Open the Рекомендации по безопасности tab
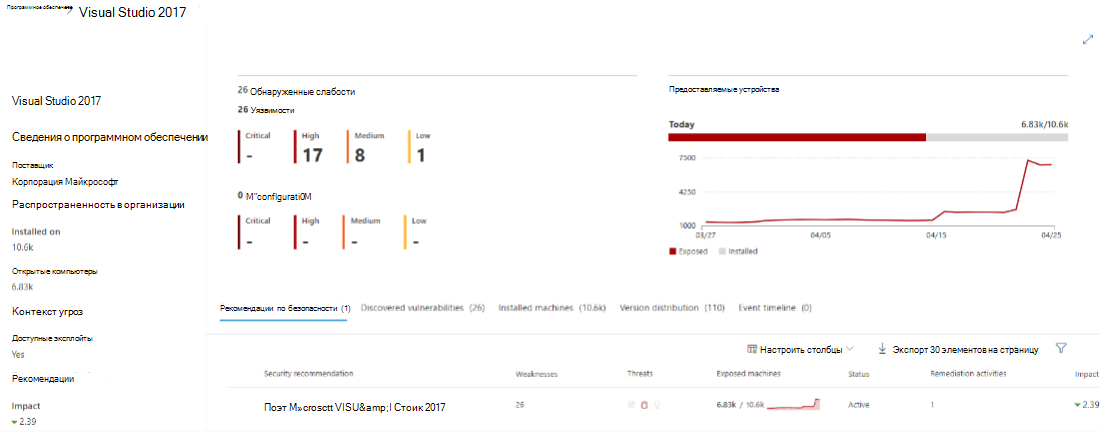 tap(285, 308)
